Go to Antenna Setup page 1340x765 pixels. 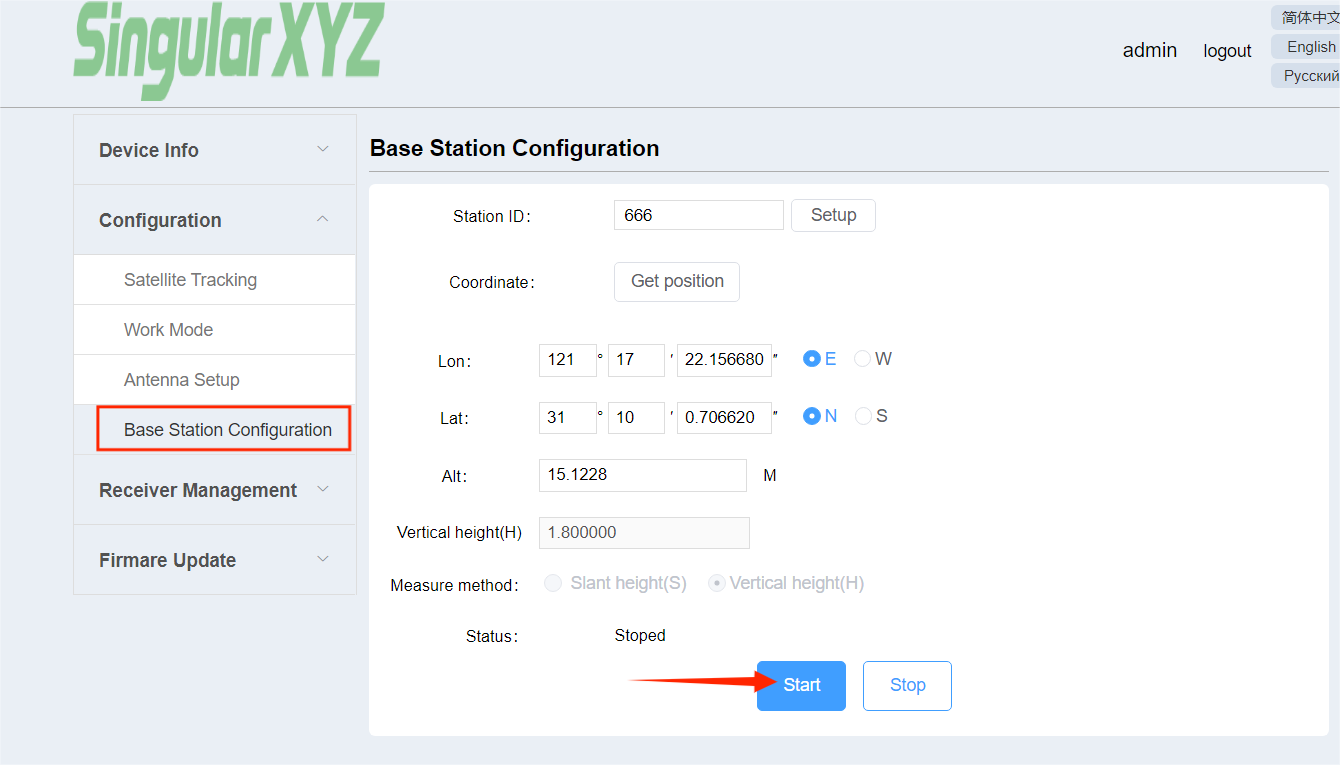tap(181, 380)
